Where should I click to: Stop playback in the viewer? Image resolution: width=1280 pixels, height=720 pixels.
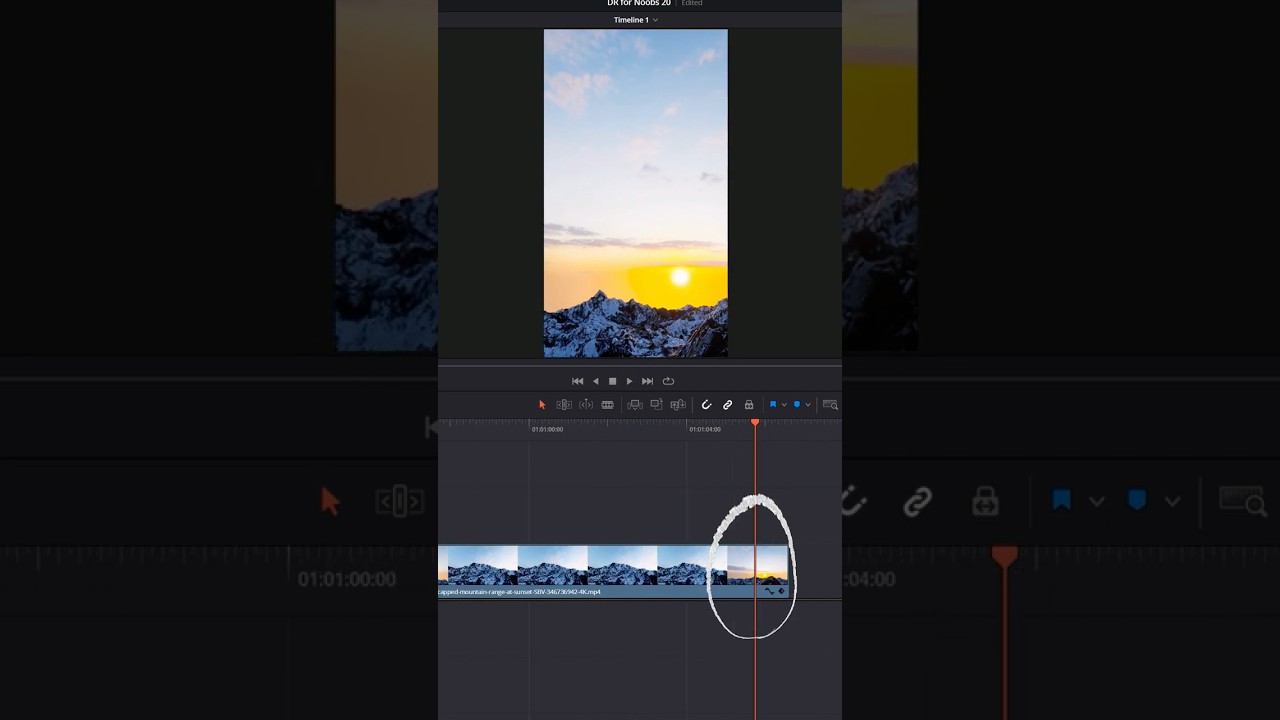pyautogui.click(x=612, y=381)
